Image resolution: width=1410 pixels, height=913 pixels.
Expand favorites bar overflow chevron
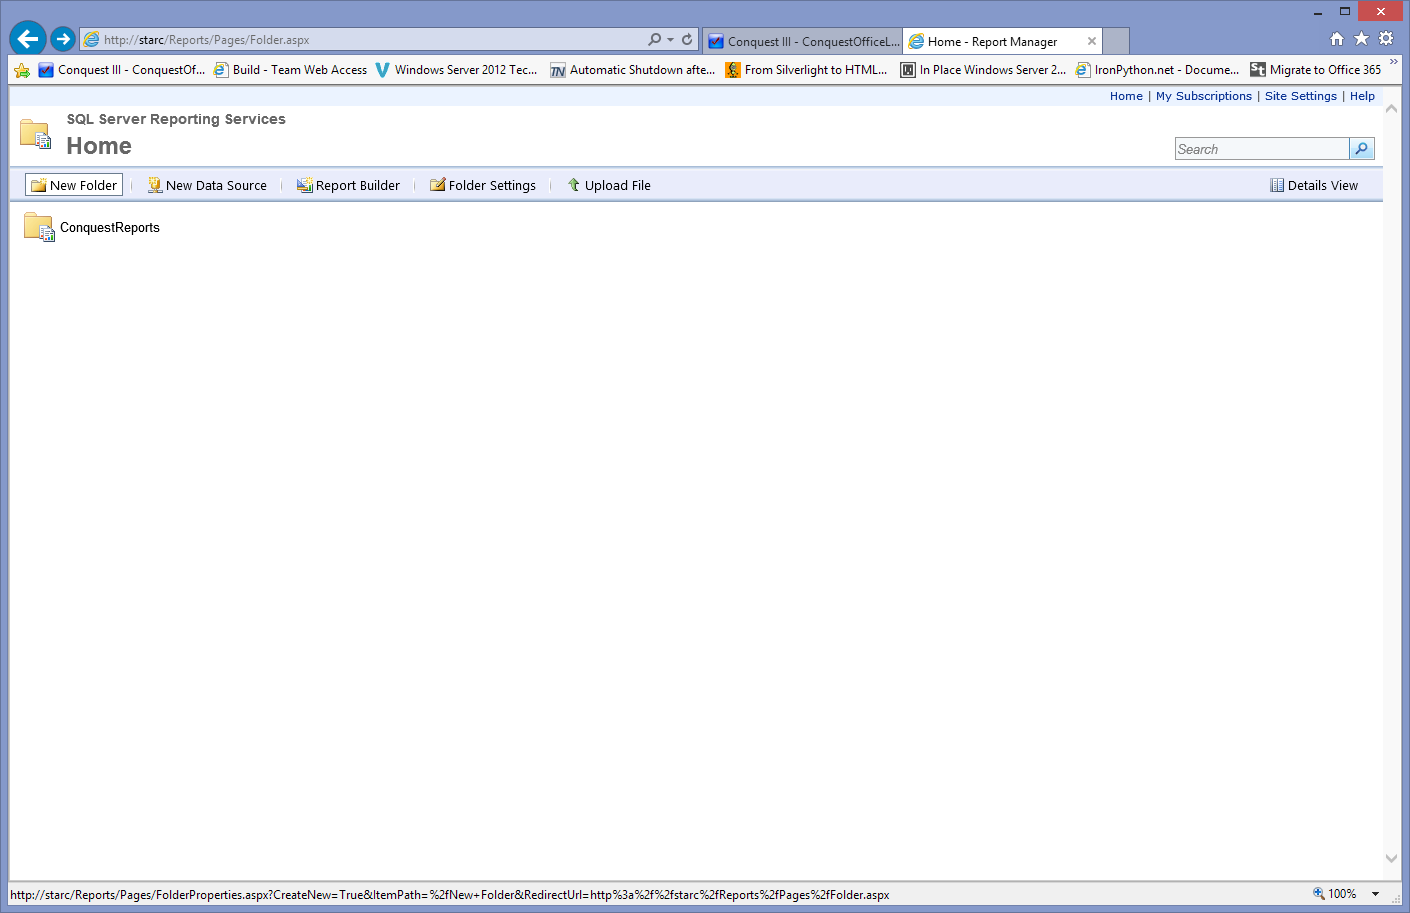pos(1394,63)
